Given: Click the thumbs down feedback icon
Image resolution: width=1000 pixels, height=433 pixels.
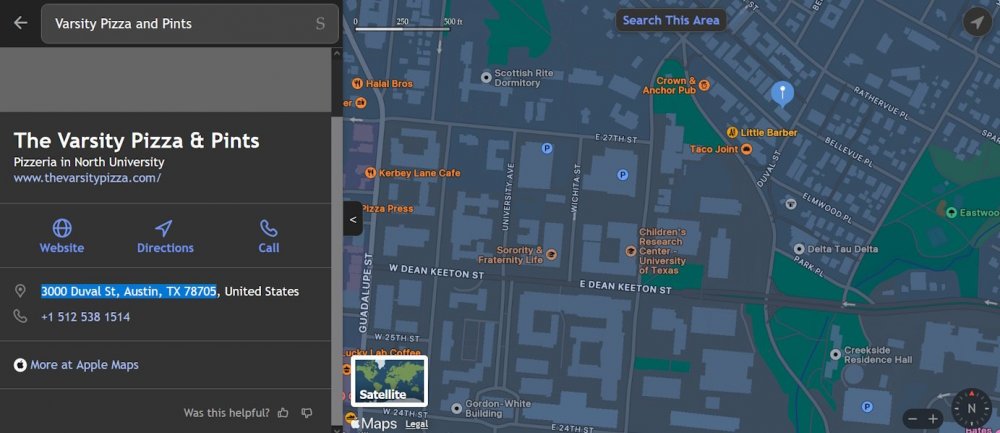Looking at the screenshot, I should pos(307,413).
